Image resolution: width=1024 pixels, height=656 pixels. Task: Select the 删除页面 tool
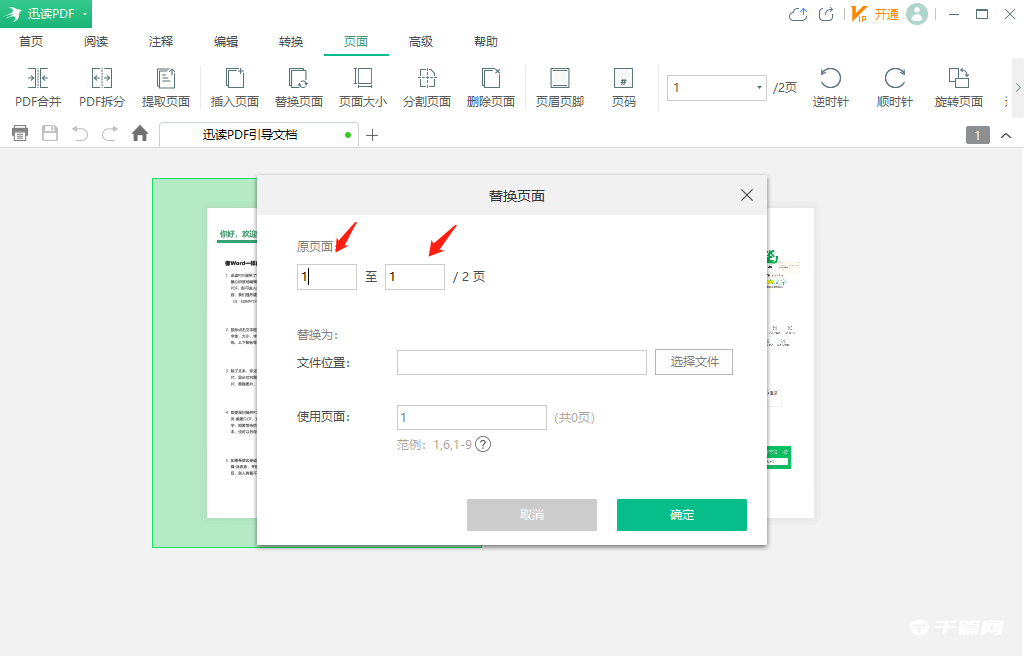[x=491, y=88]
